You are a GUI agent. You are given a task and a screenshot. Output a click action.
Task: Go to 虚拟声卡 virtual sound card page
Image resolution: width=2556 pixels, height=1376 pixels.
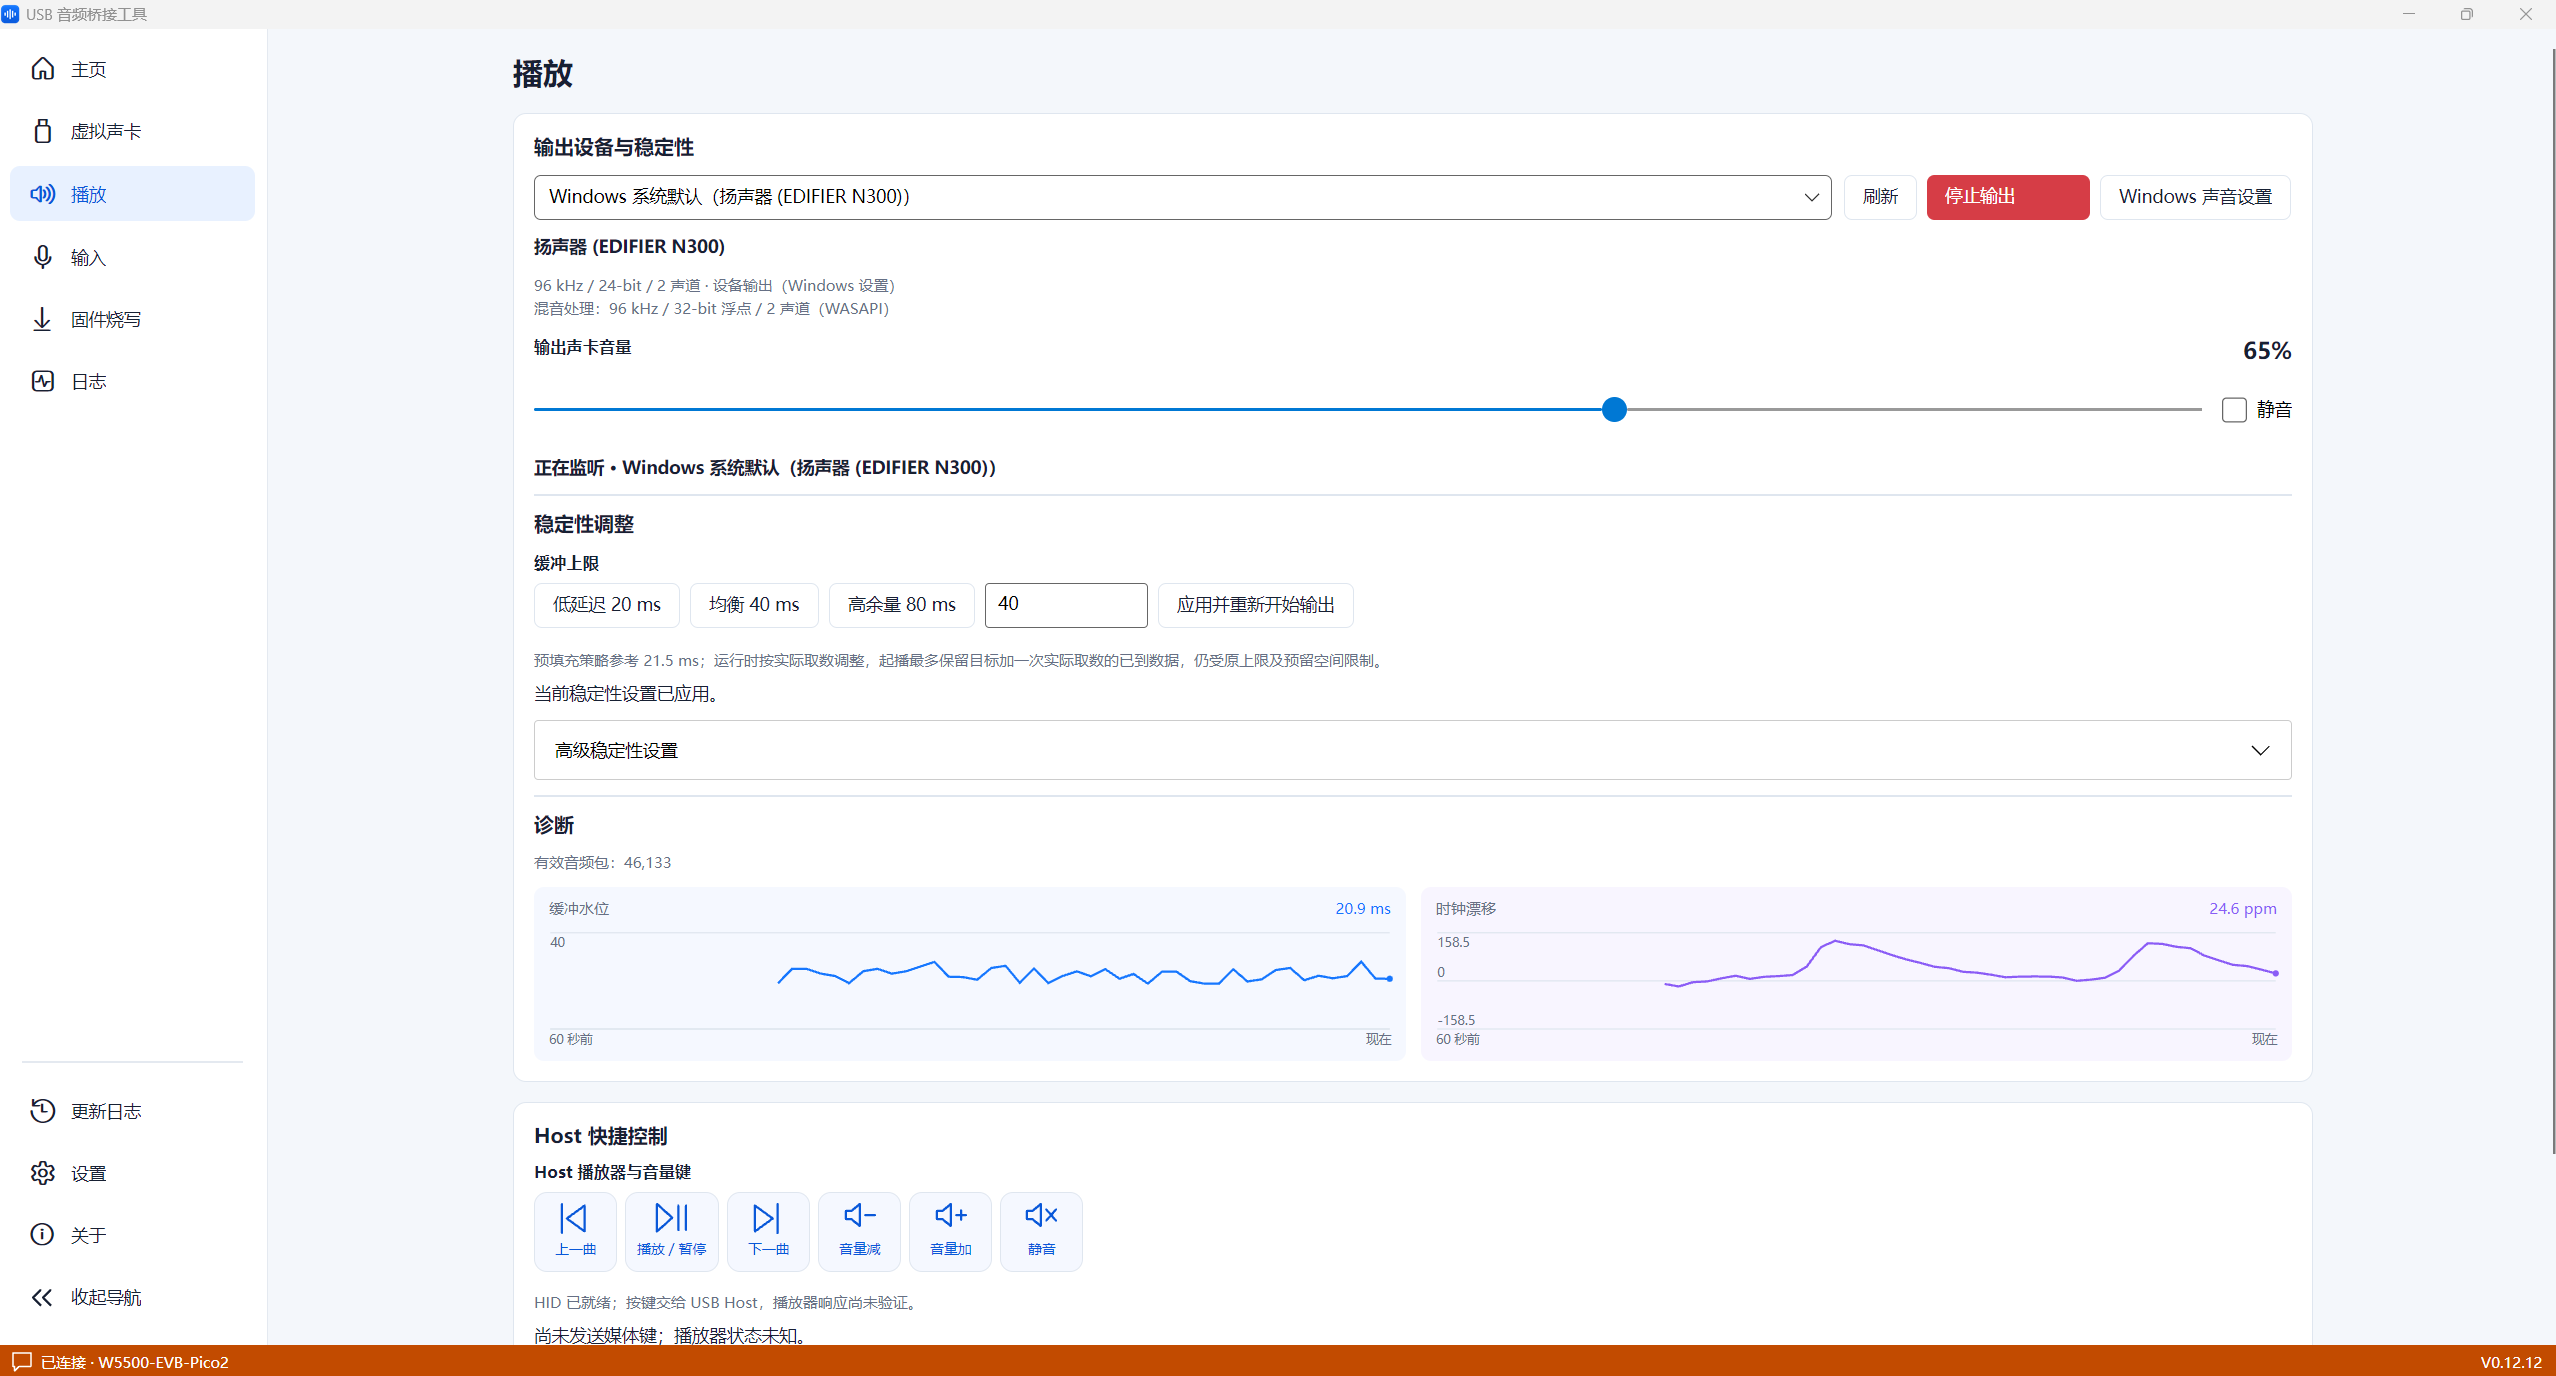(132, 131)
